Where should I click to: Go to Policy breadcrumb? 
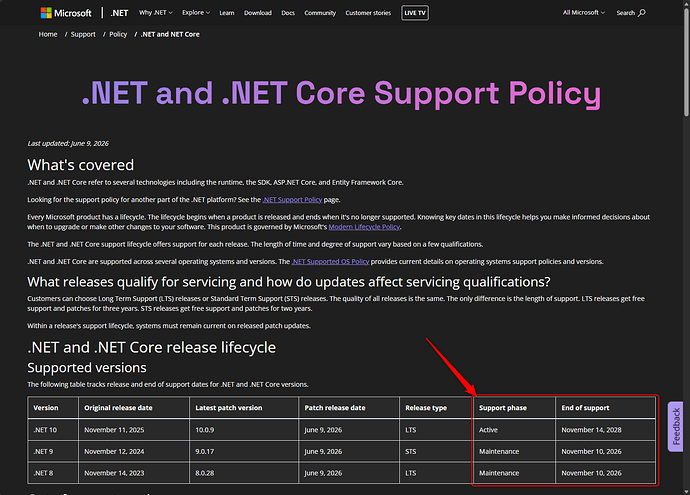tap(118, 34)
